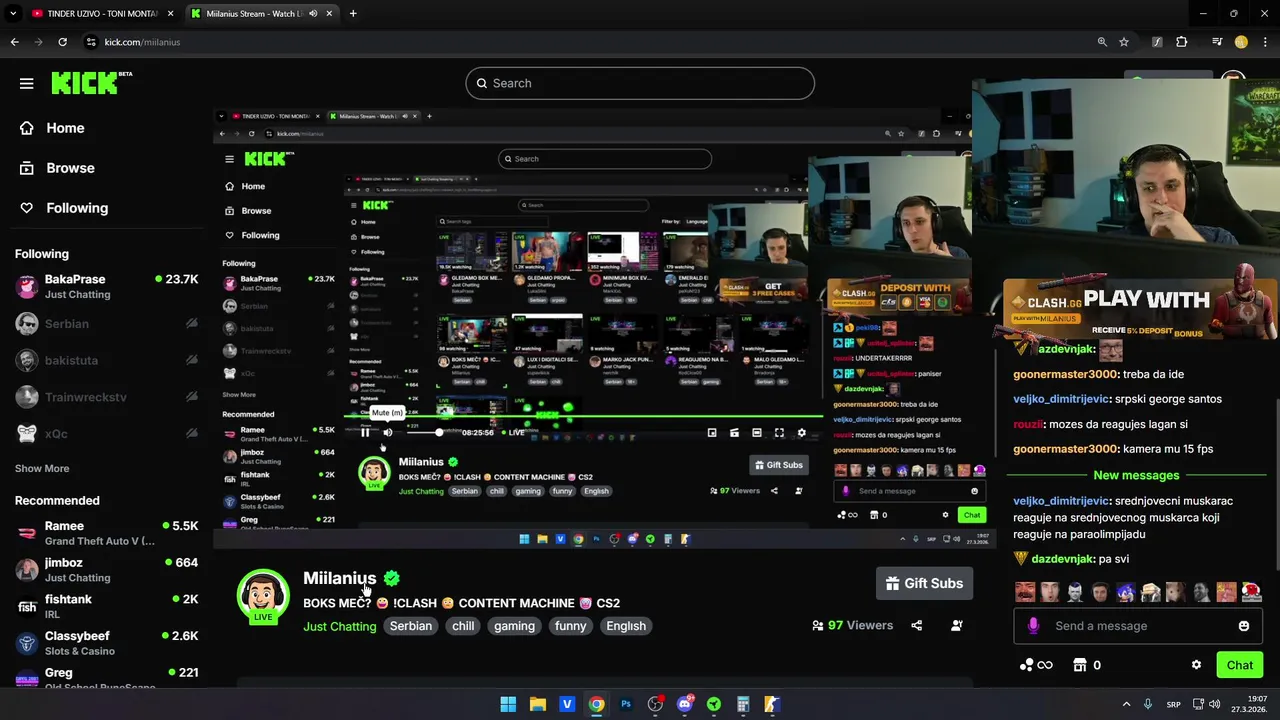Image resolution: width=1280 pixels, height=720 pixels.
Task: Open the chat shop icon showing 0
Action: pos(1087,665)
